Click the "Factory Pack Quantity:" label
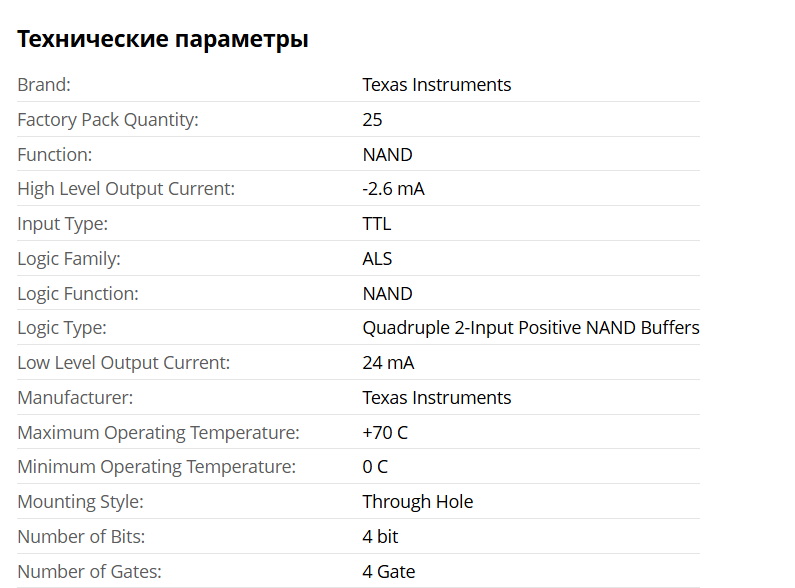The image size is (795, 588). click(108, 120)
